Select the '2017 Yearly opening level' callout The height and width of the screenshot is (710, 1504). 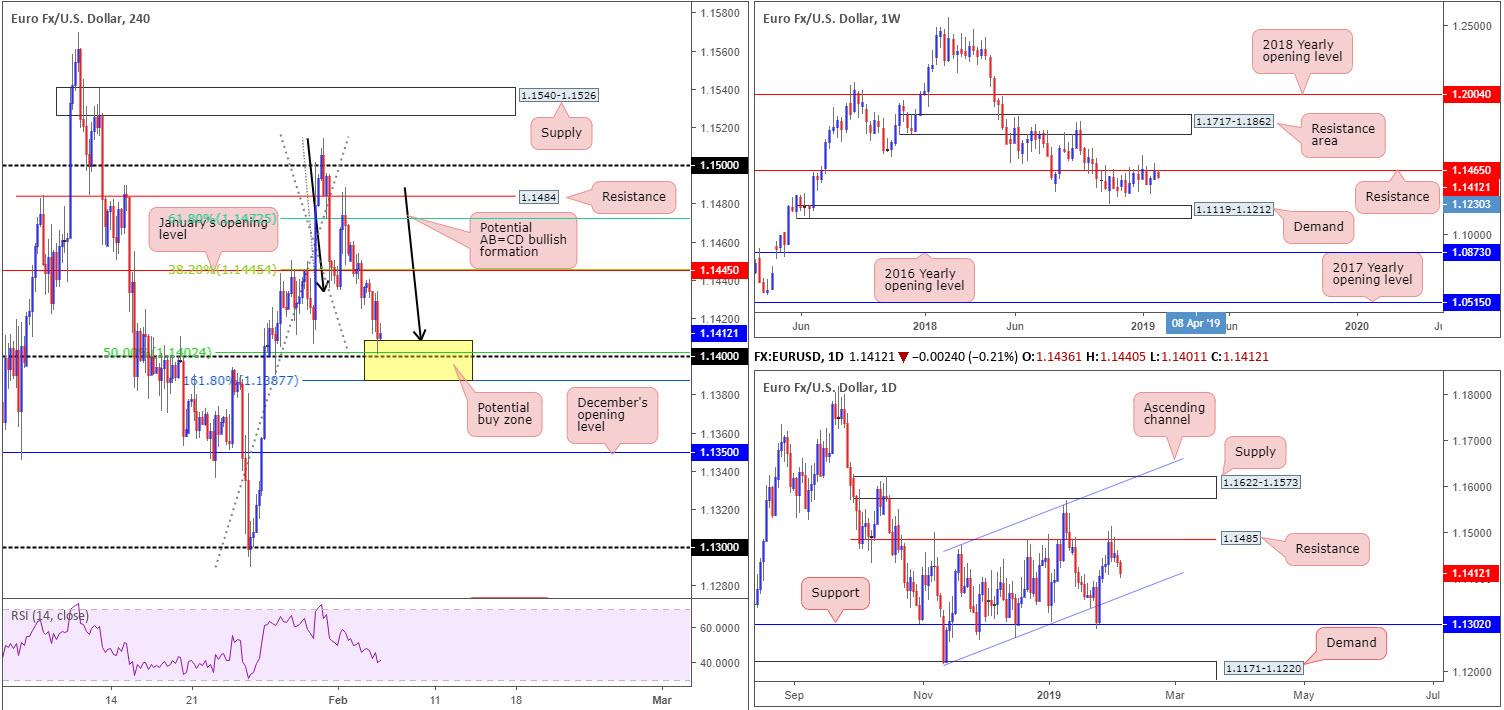pos(1370,274)
